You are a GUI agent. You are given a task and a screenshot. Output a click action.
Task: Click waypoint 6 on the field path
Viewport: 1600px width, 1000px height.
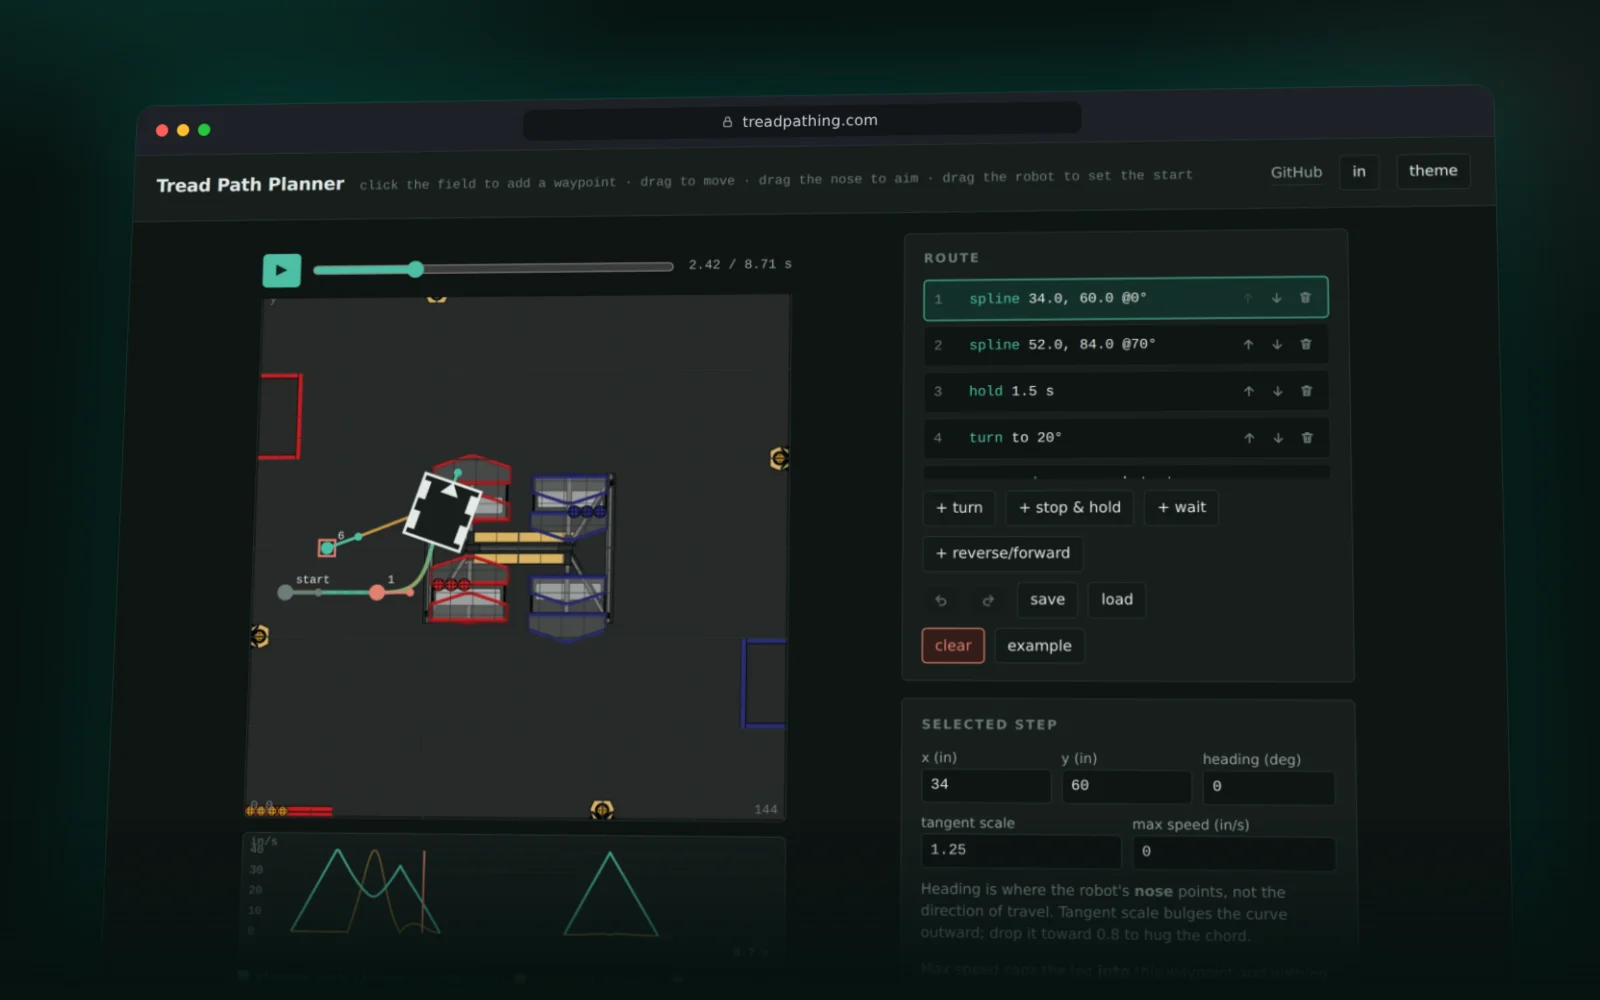click(x=327, y=548)
